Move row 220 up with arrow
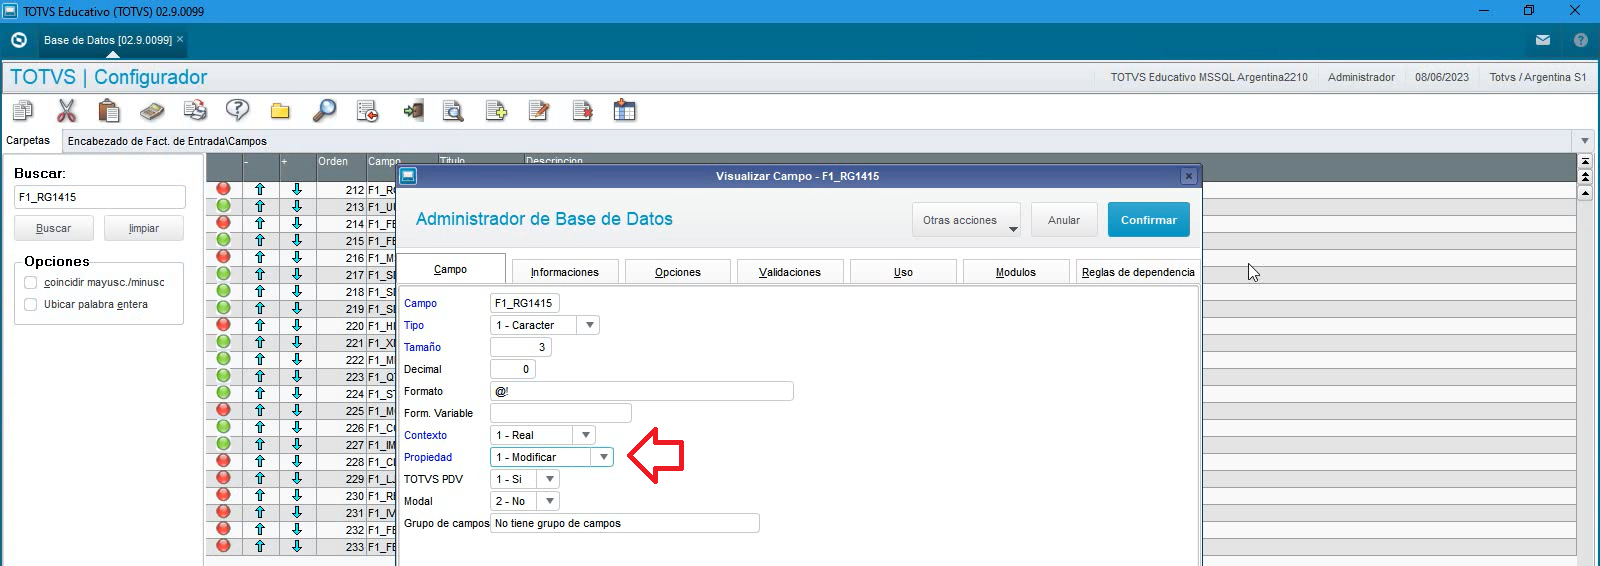The height and width of the screenshot is (566, 1600). [x=260, y=325]
